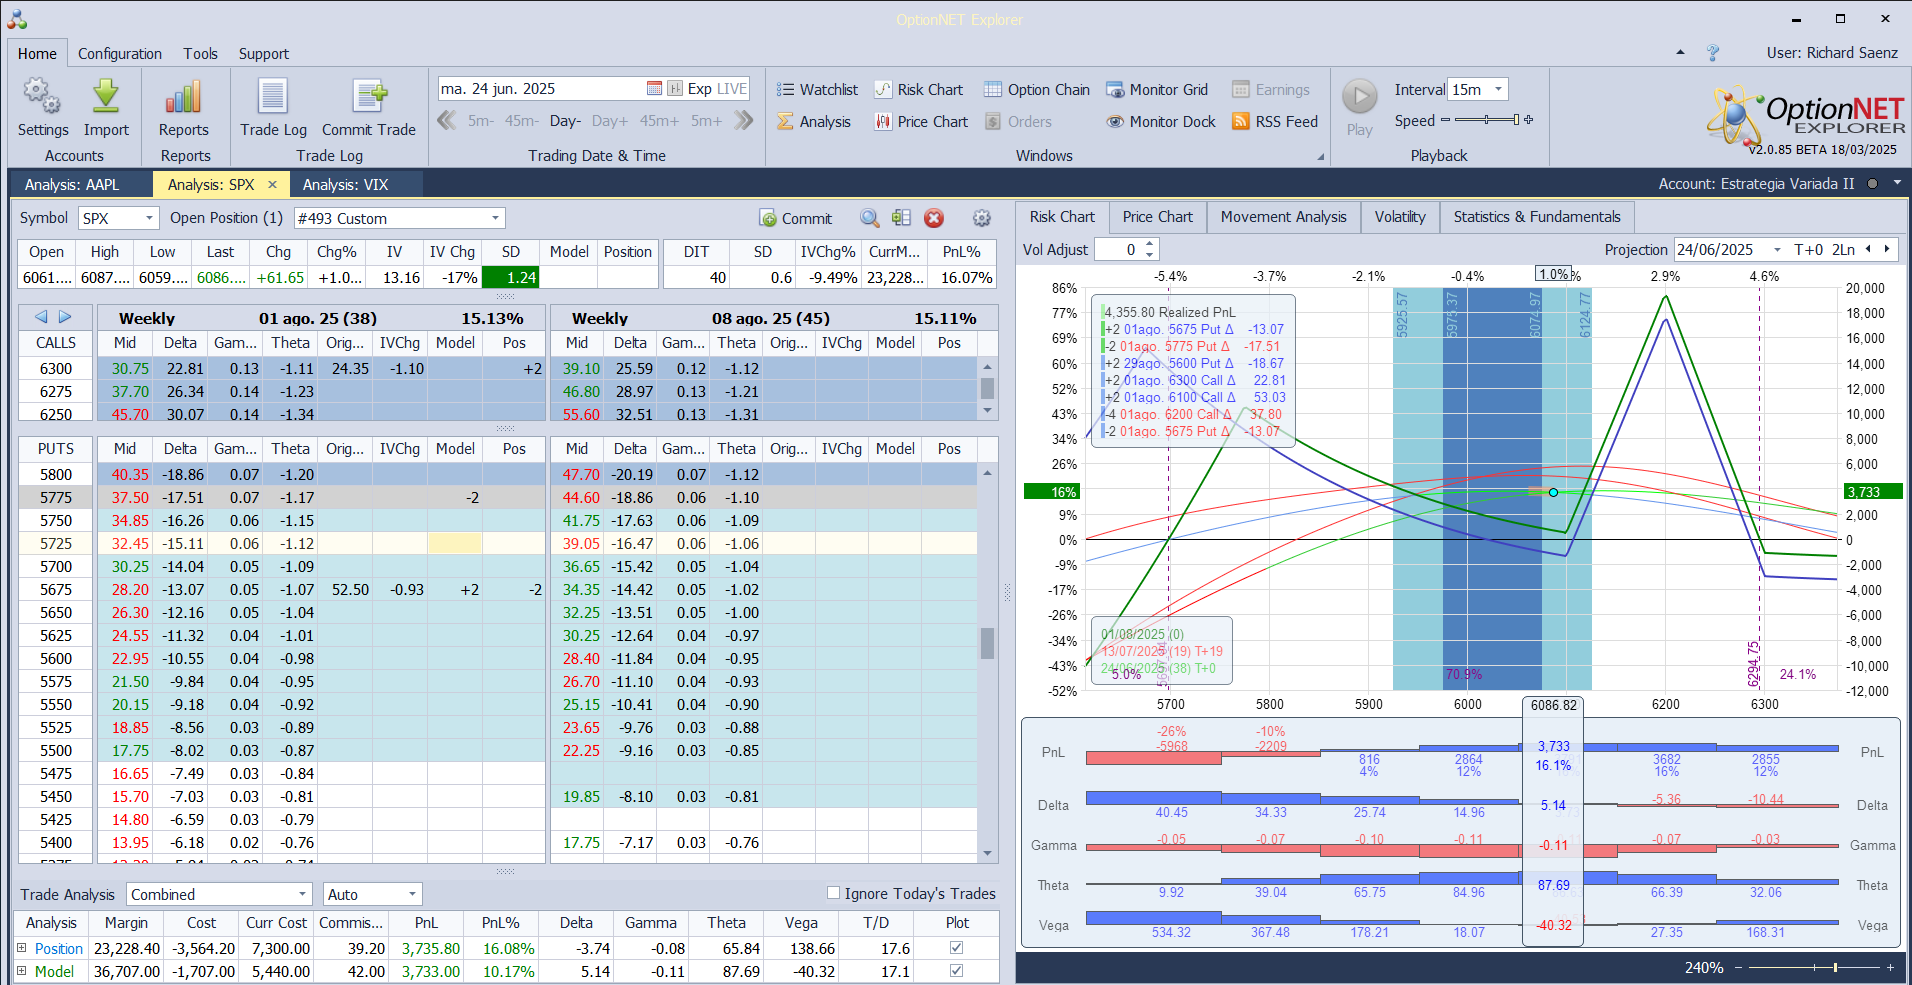Enable Ignore Today's Trades checkbox
The width and height of the screenshot is (1912, 985).
click(833, 893)
